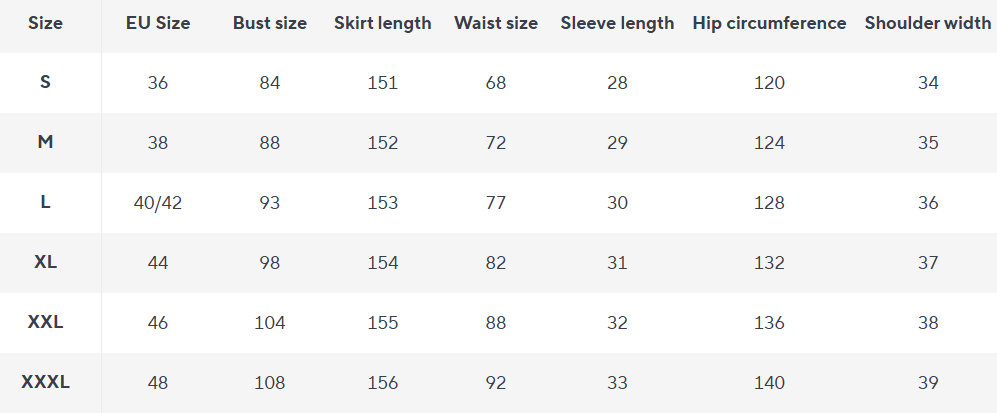The image size is (997, 413).
Task: Select the Waist size header
Action: [496, 23]
